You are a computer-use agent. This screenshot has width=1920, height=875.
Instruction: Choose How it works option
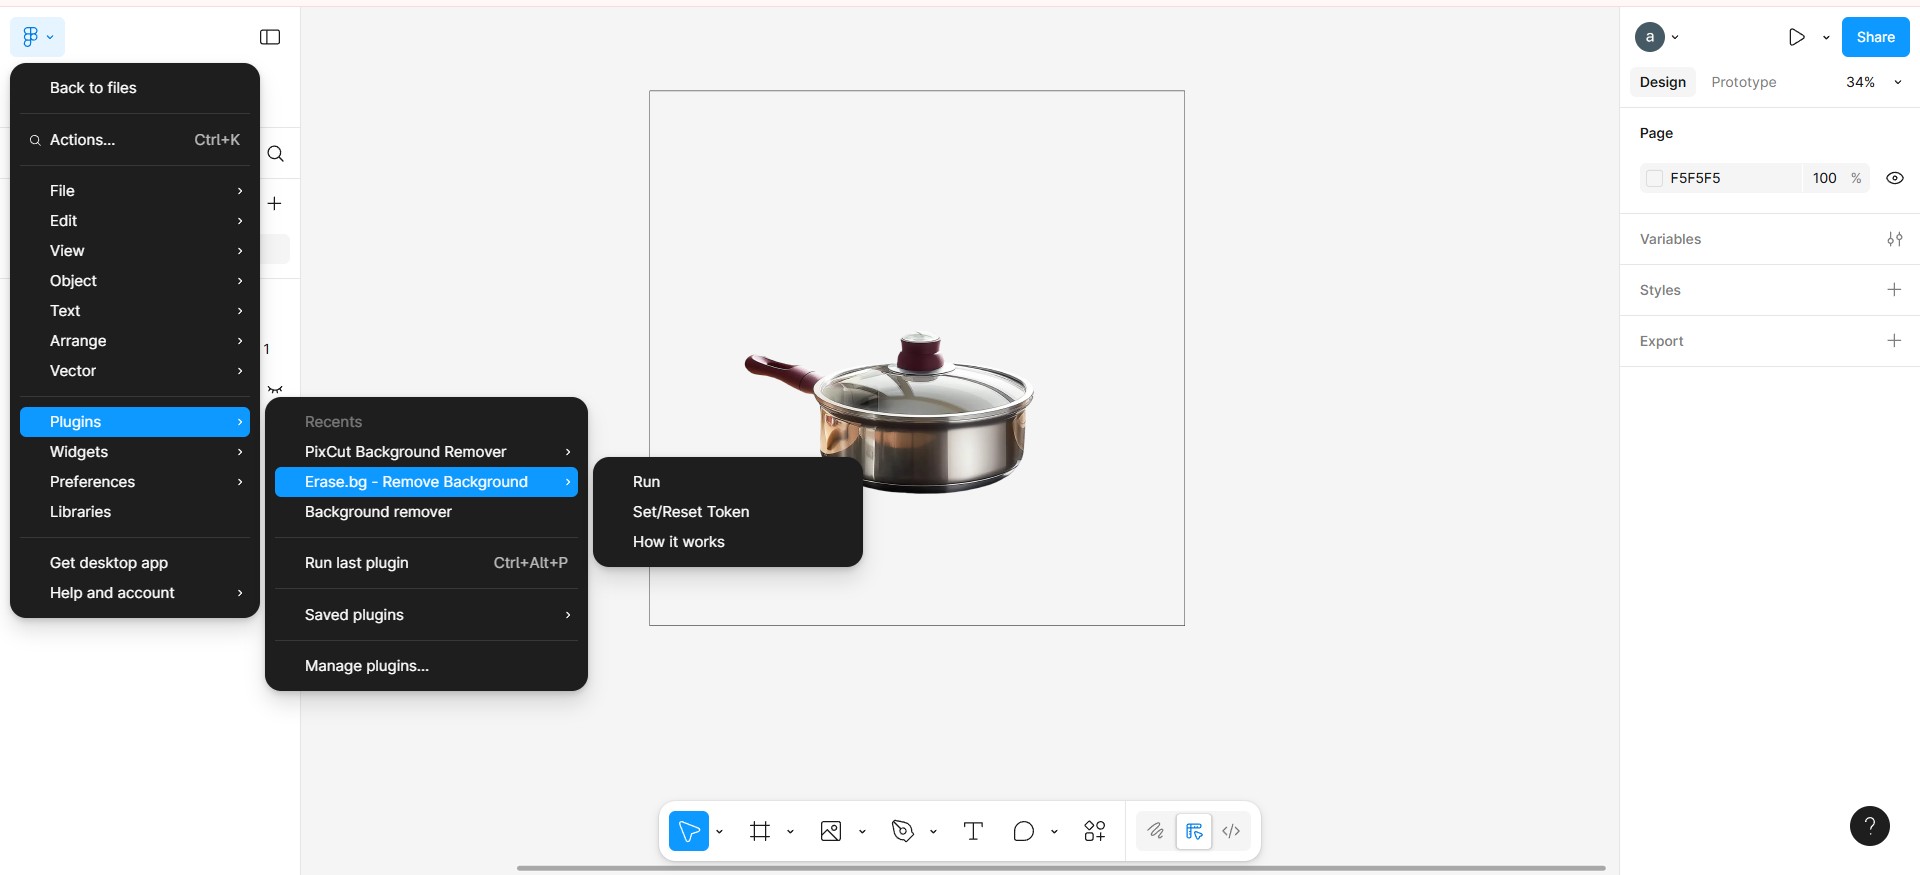click(728, 542)
